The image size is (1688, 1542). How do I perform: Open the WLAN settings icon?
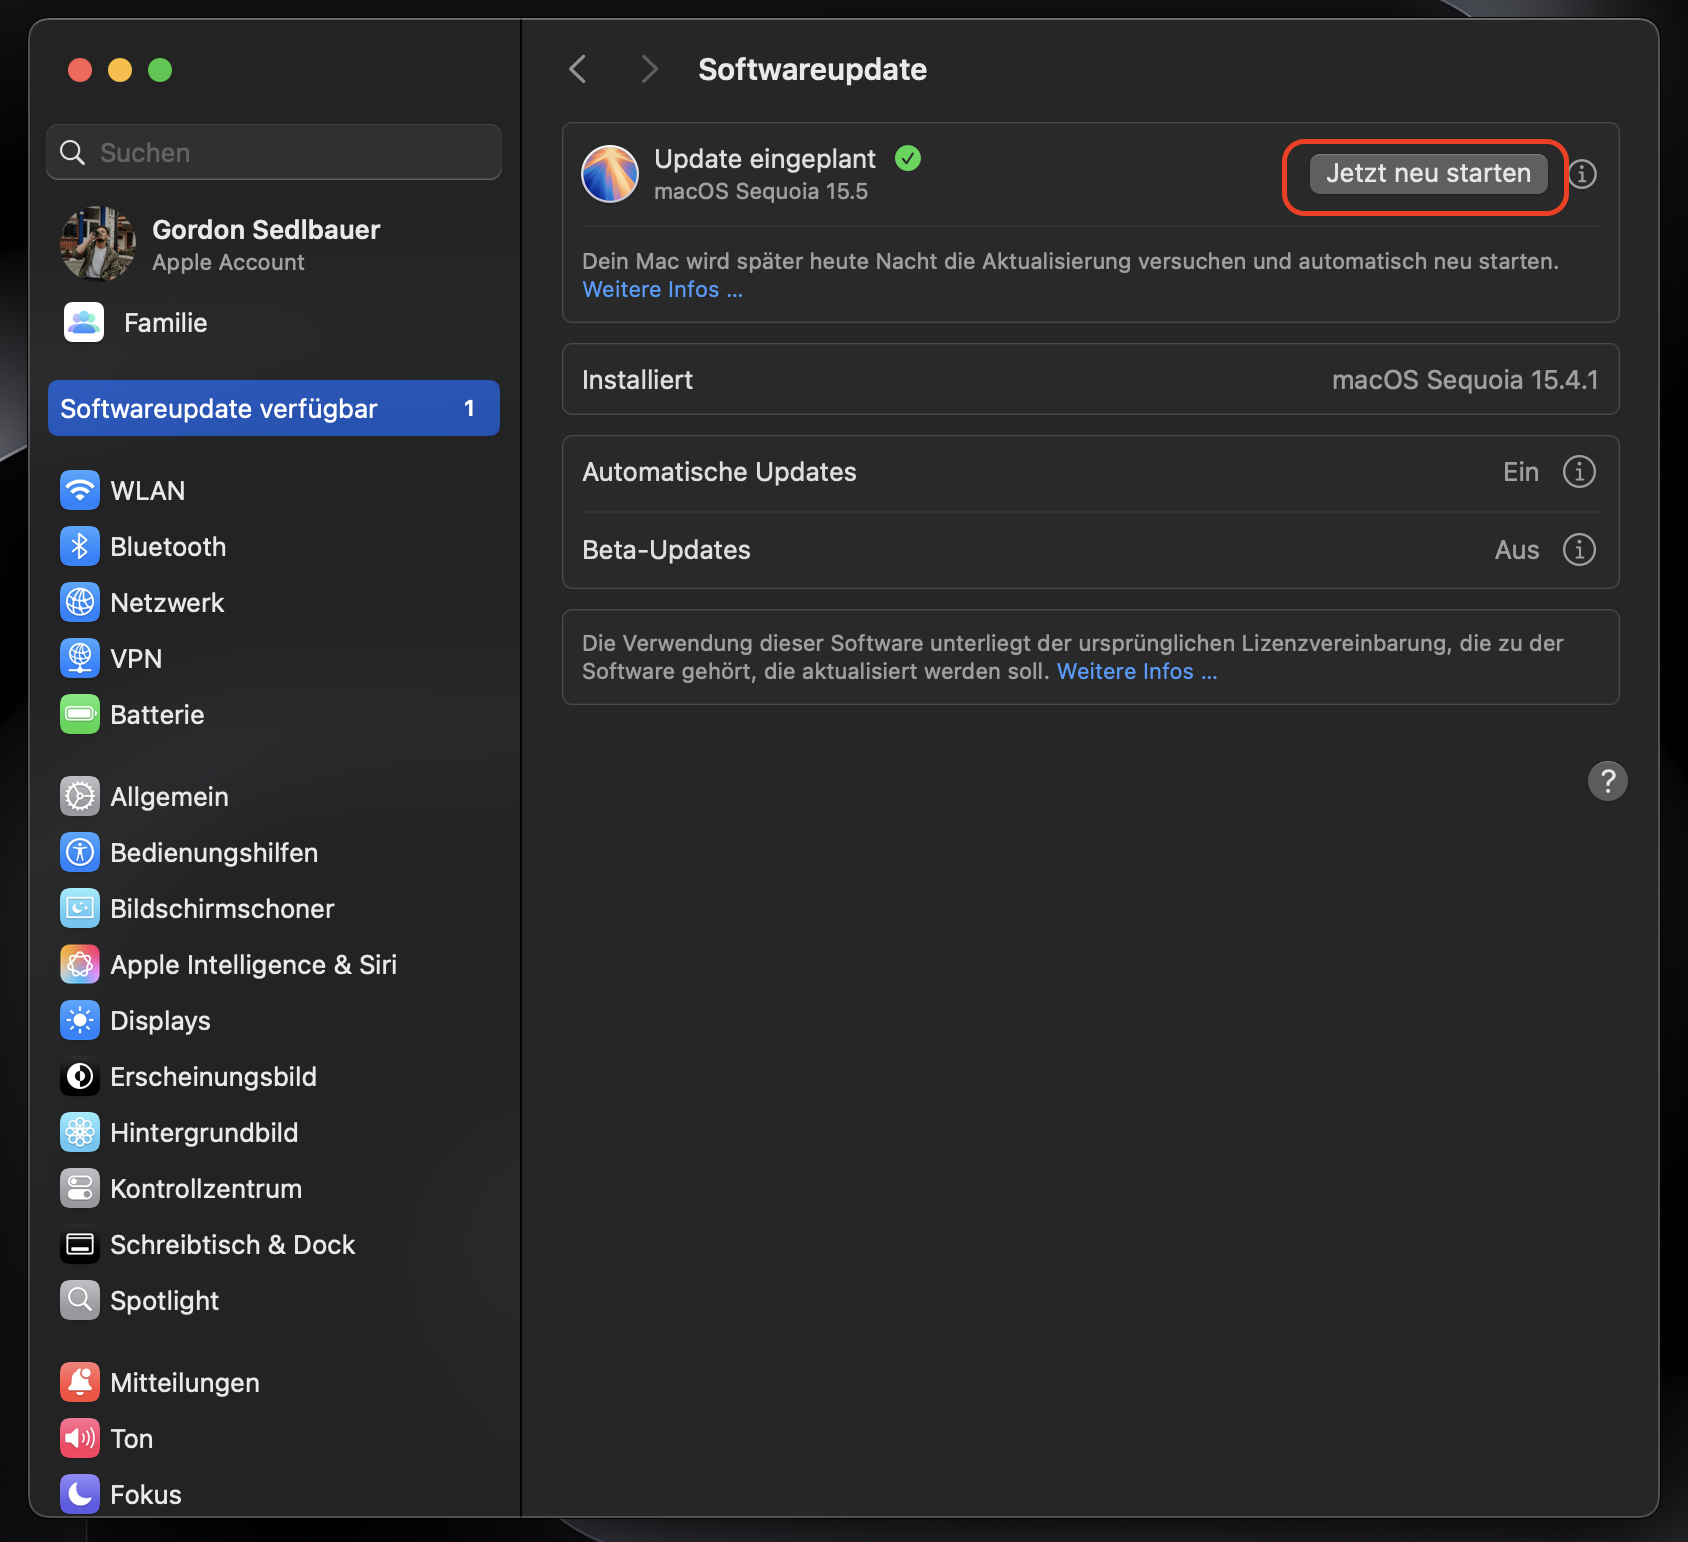coord(80,490)
